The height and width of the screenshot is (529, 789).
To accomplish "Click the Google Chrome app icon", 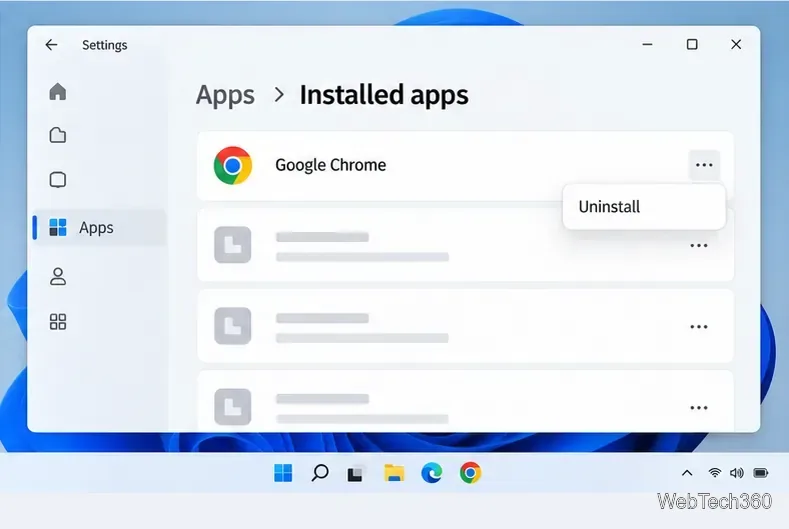I will pyautogui.click(x=232, y=165).
